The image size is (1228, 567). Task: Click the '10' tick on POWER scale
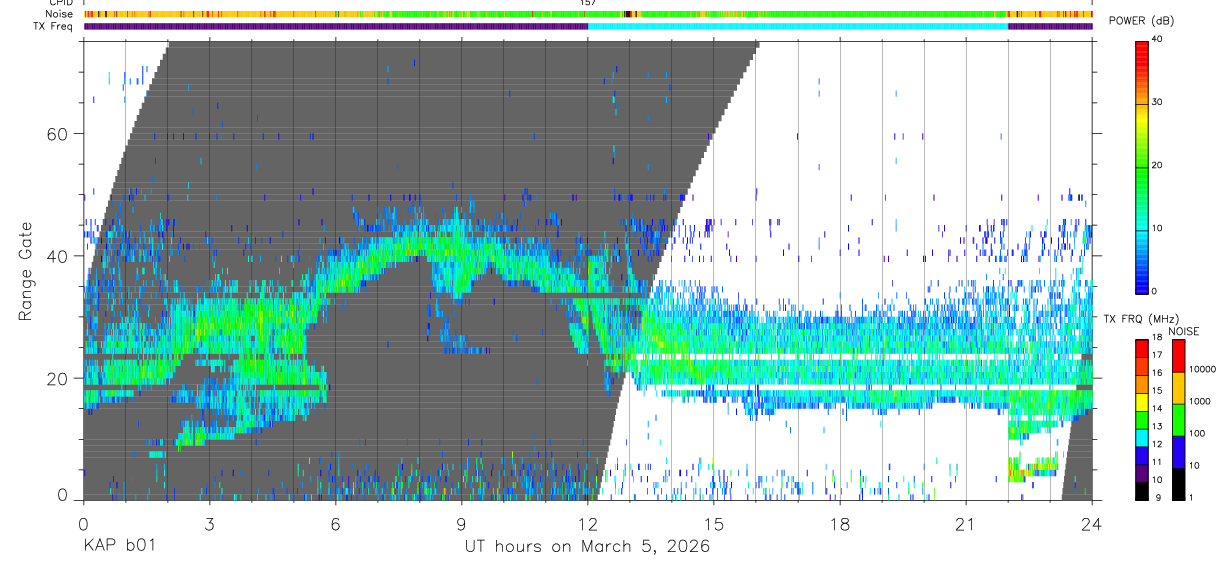pyautogui.click(x=1158, y=228)
